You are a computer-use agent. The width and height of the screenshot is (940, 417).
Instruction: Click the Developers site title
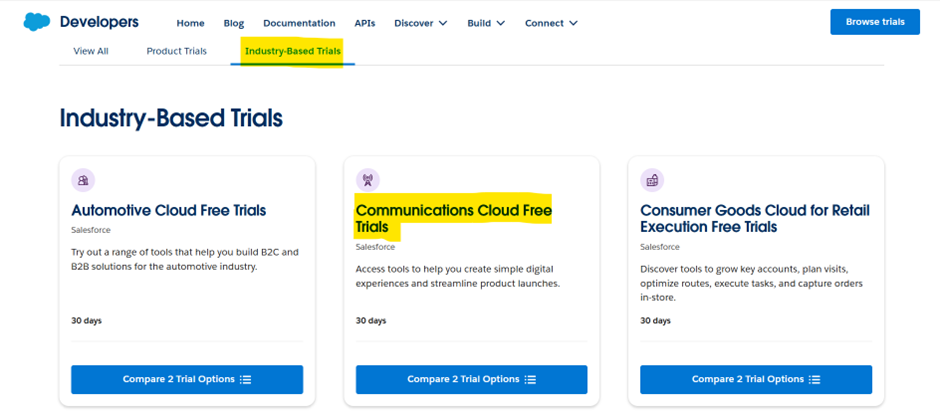(x=99, y=22)
